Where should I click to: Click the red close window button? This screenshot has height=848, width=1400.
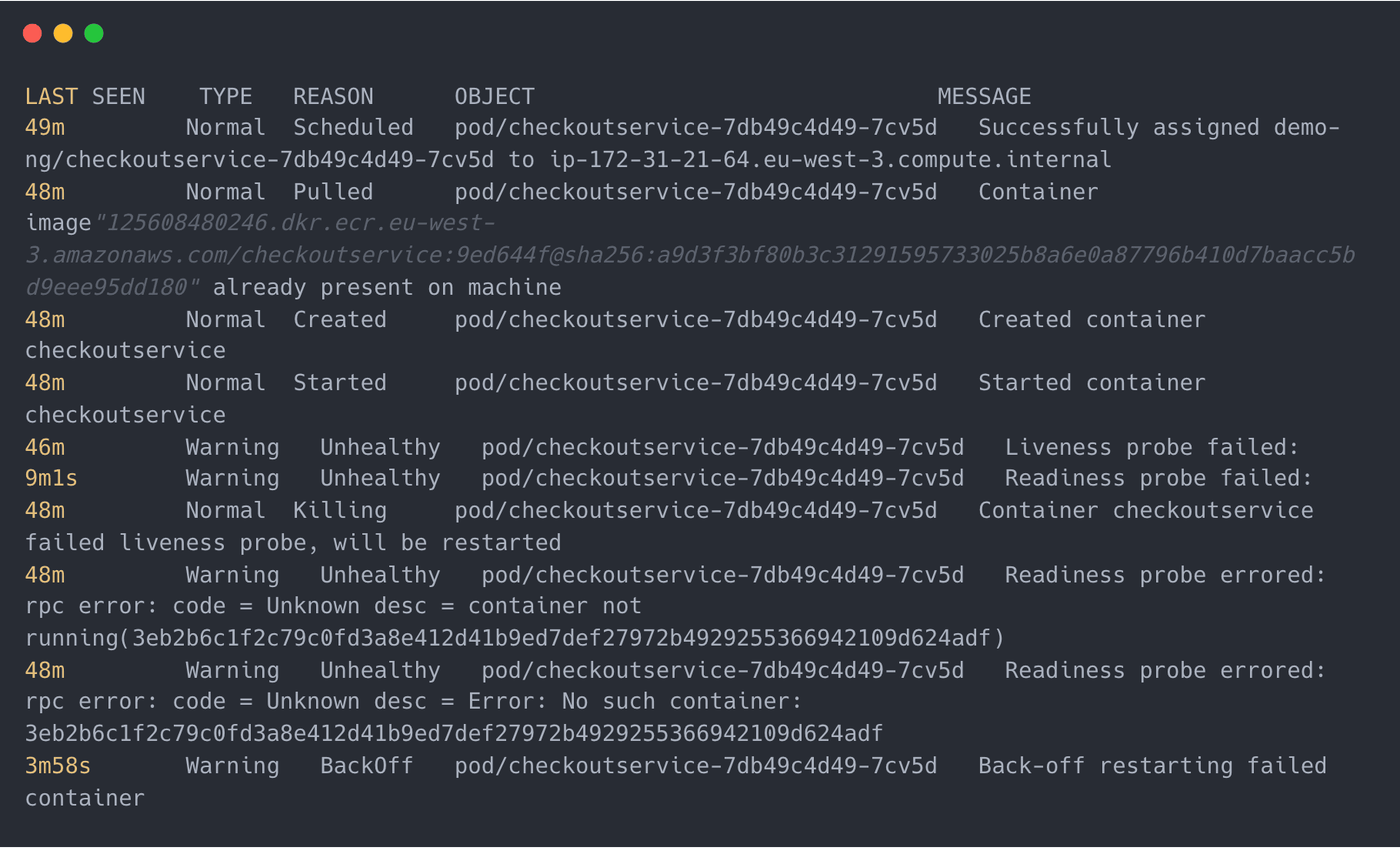pos(32,33)
